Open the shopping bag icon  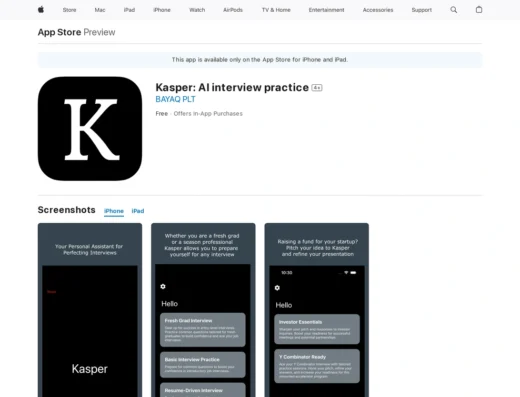click(479, 10)
